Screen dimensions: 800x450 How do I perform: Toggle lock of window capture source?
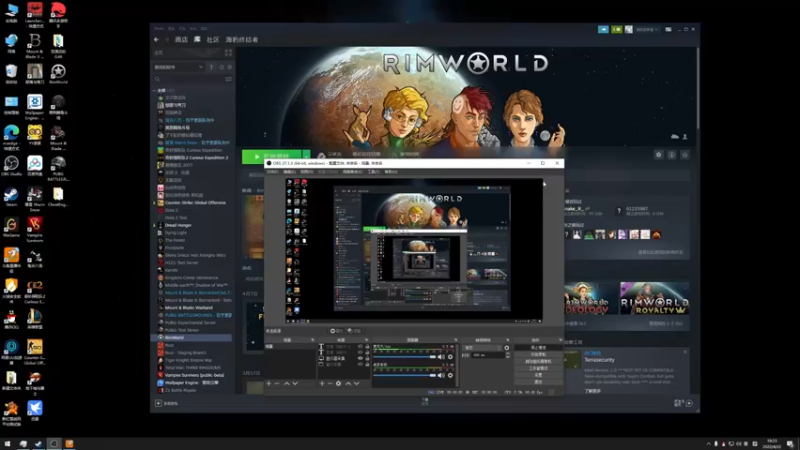(367, 364)
